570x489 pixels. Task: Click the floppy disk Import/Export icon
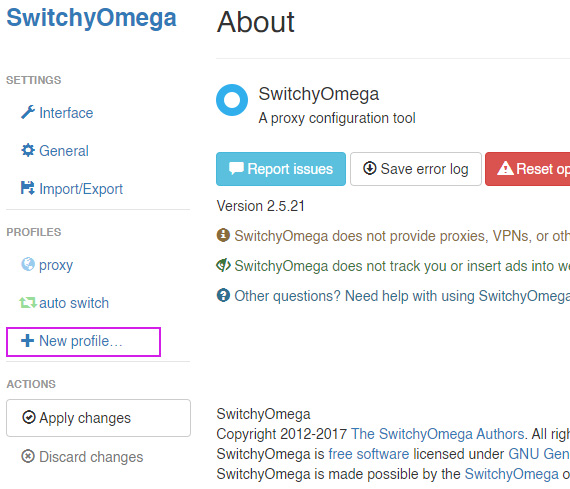point(28,188)
